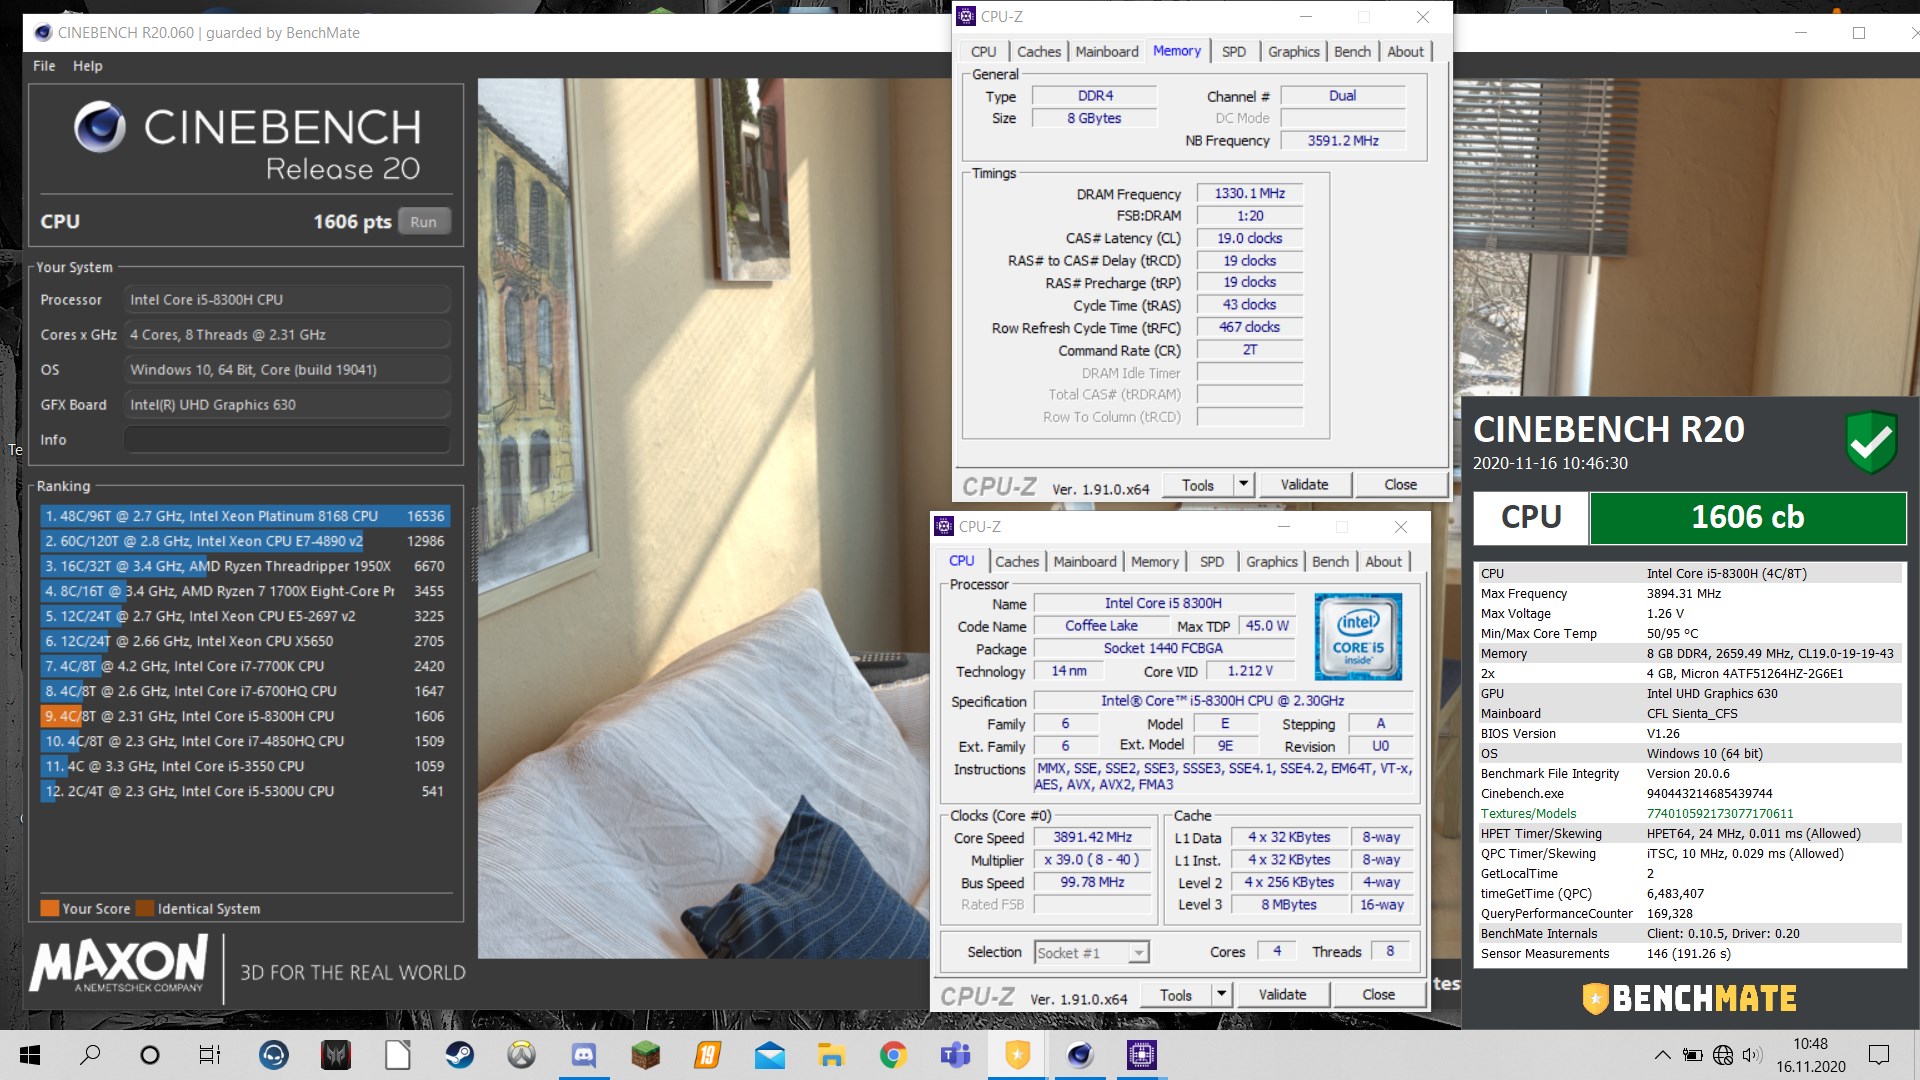This screenshot has width=1920, height=1080.
Task: Click Tools button in lower CPU-Z window
Action: point(1176,995)
